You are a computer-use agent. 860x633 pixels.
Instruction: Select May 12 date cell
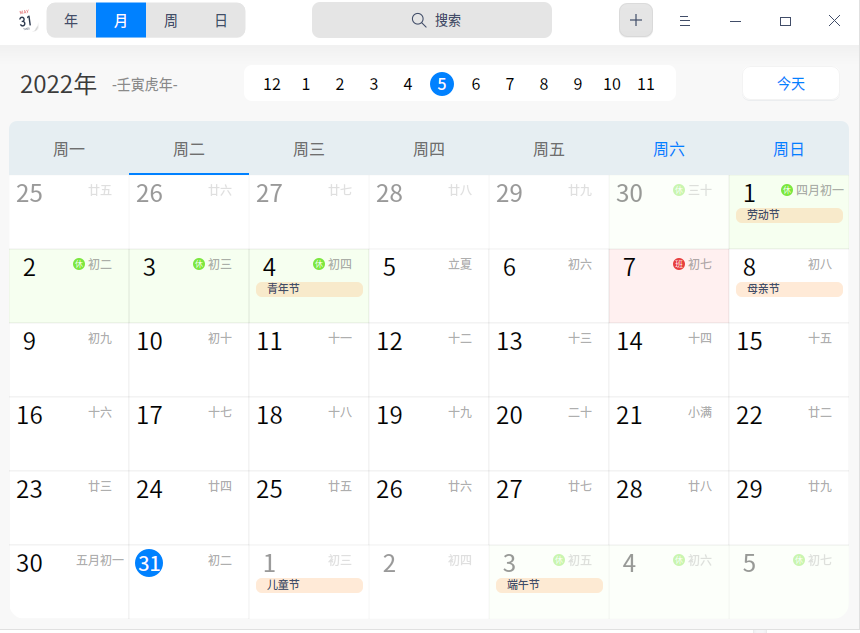pos(429,360)
